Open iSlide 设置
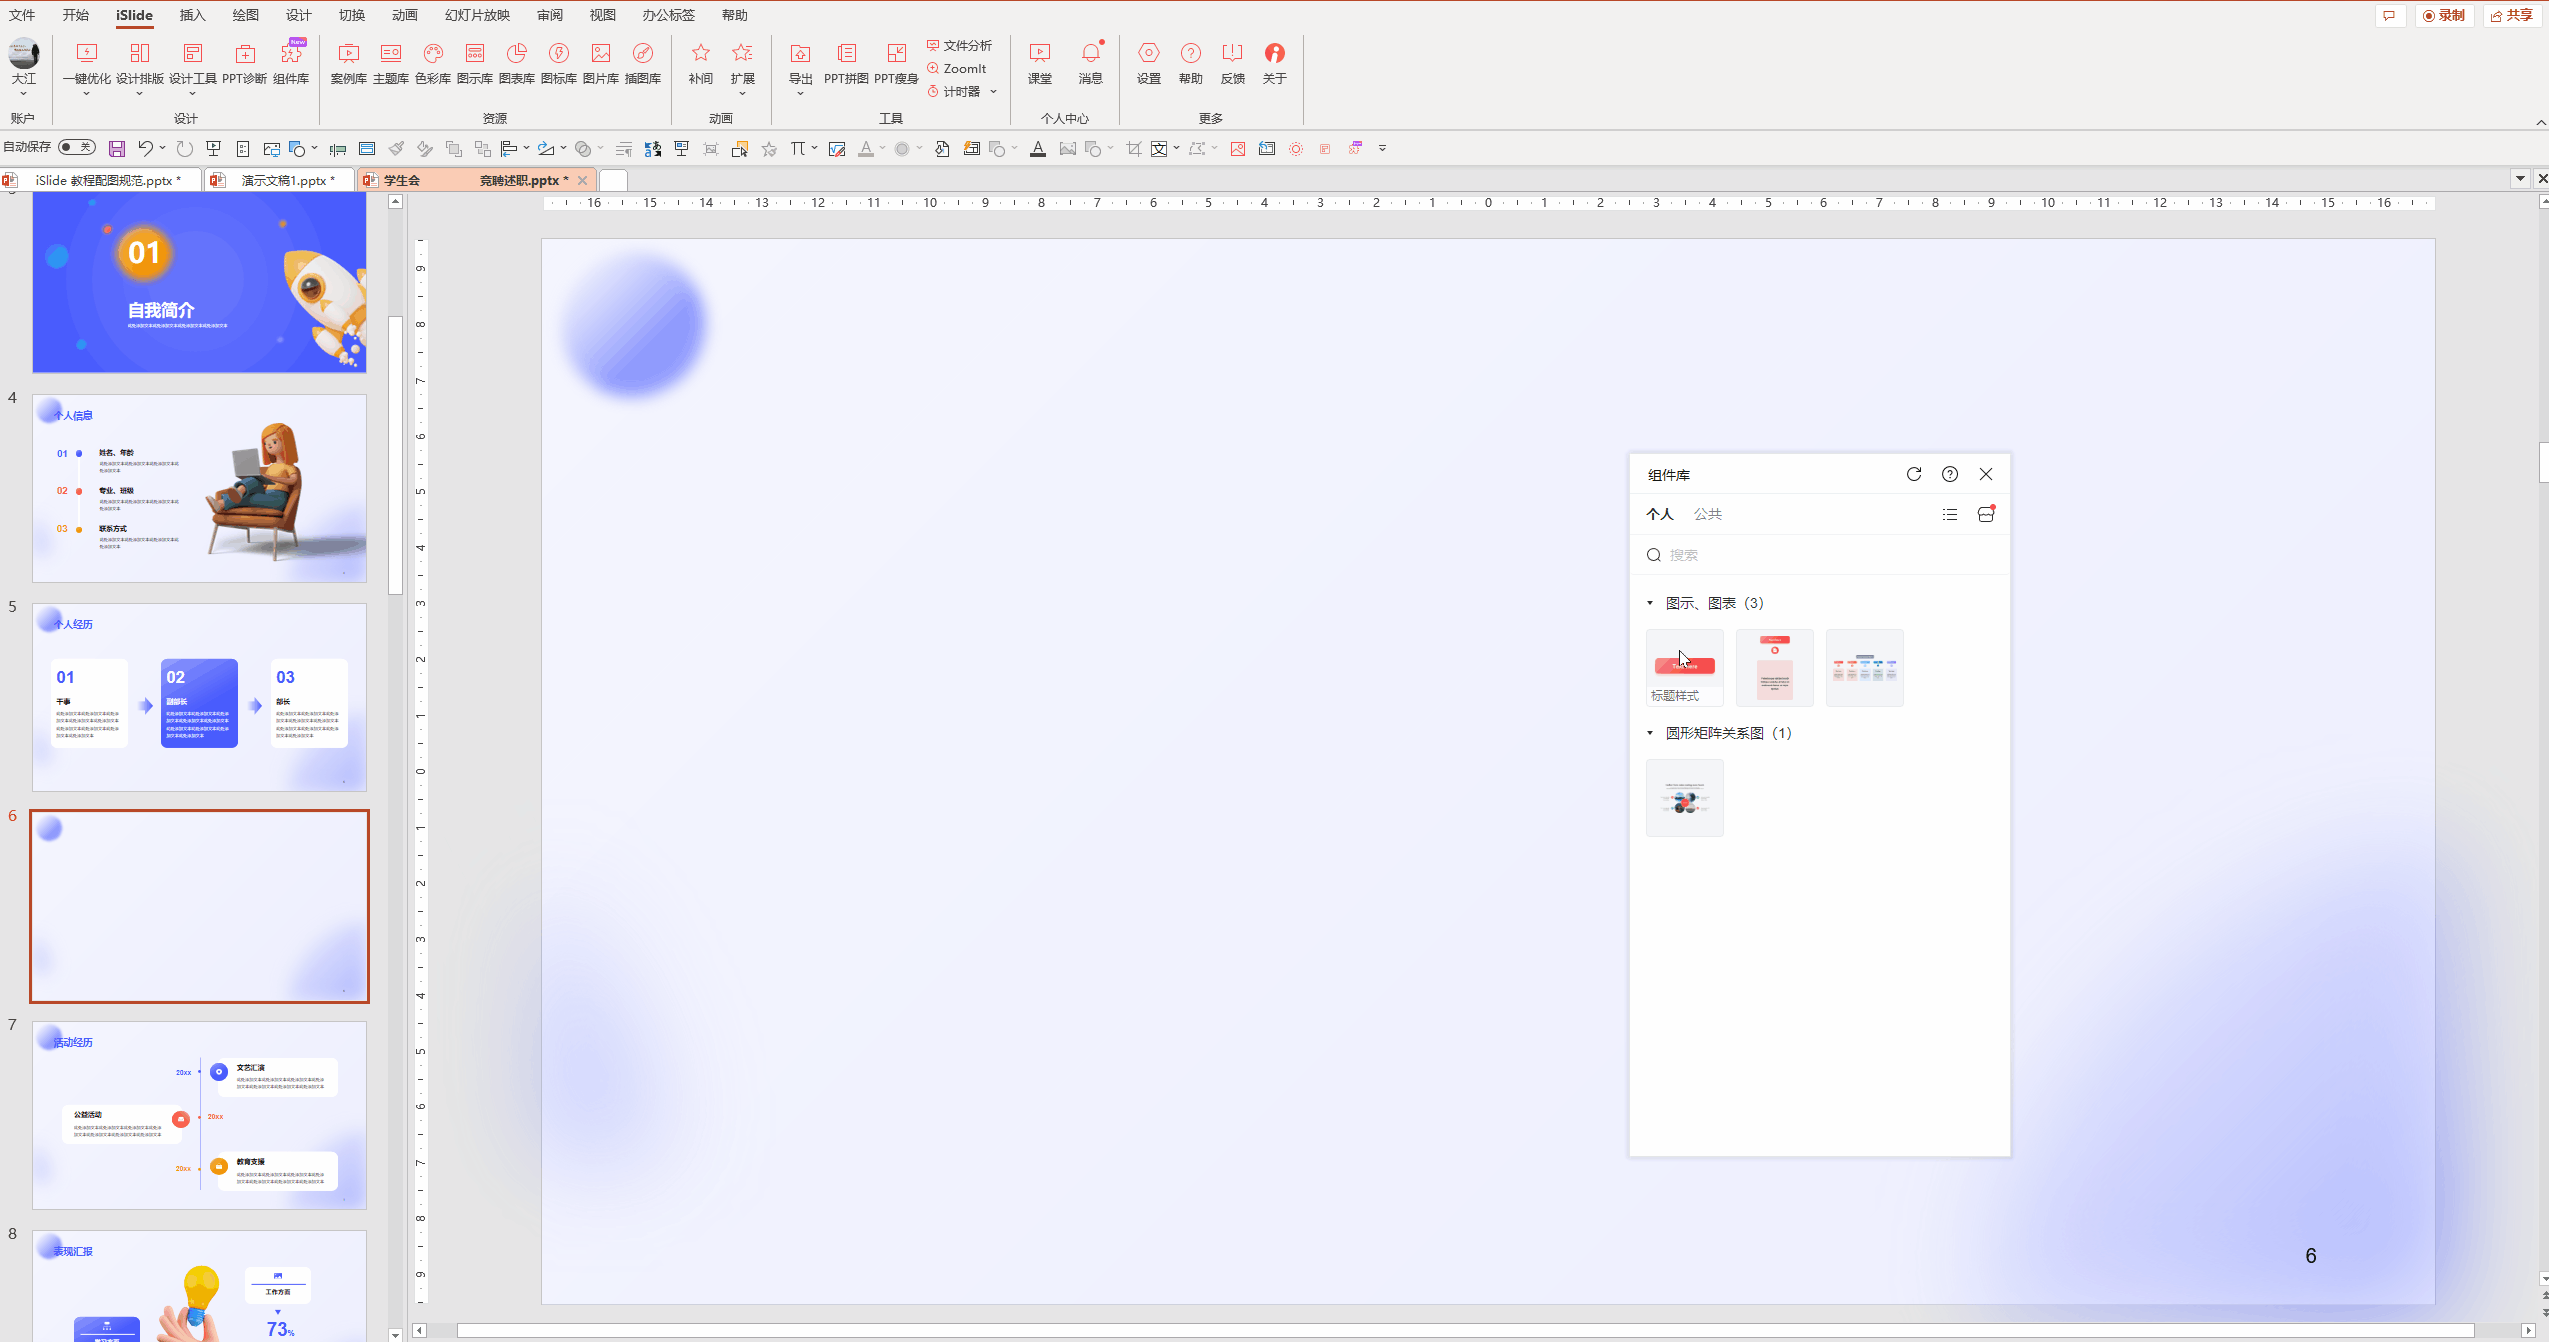The image size is (2549, 1342). 1148,64
